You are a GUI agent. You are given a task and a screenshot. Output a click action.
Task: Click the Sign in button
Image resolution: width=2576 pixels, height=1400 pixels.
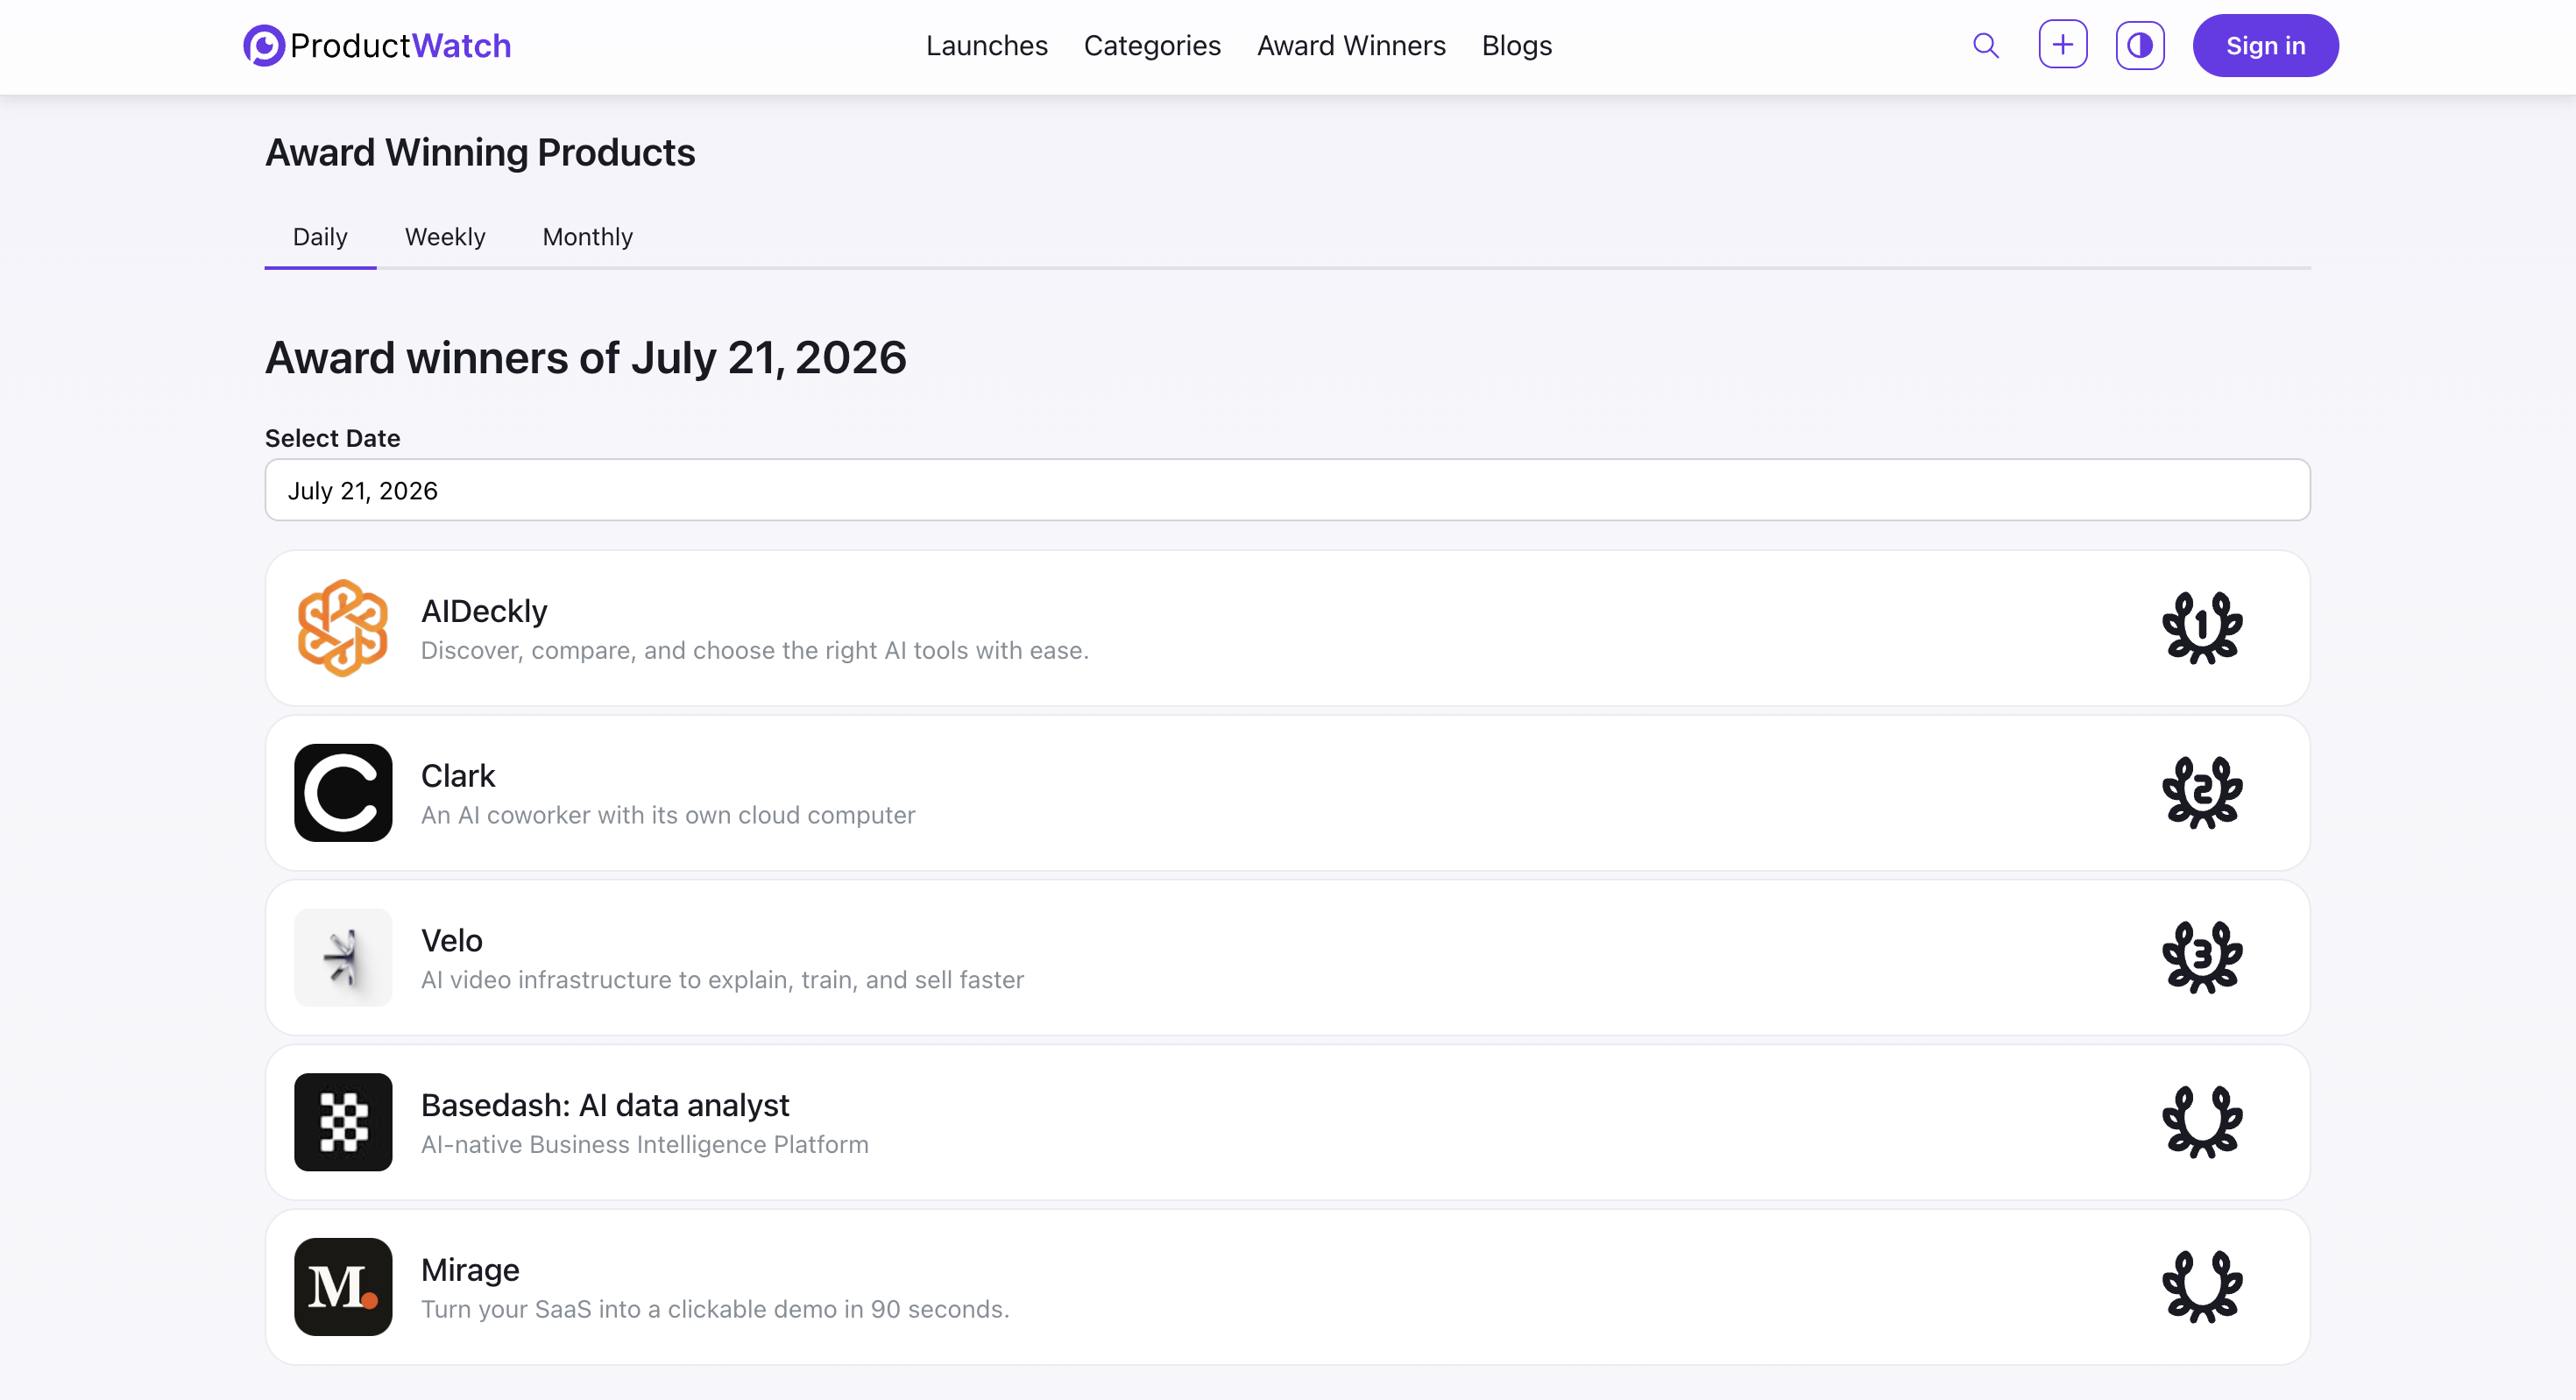[x=2265, y=45]
